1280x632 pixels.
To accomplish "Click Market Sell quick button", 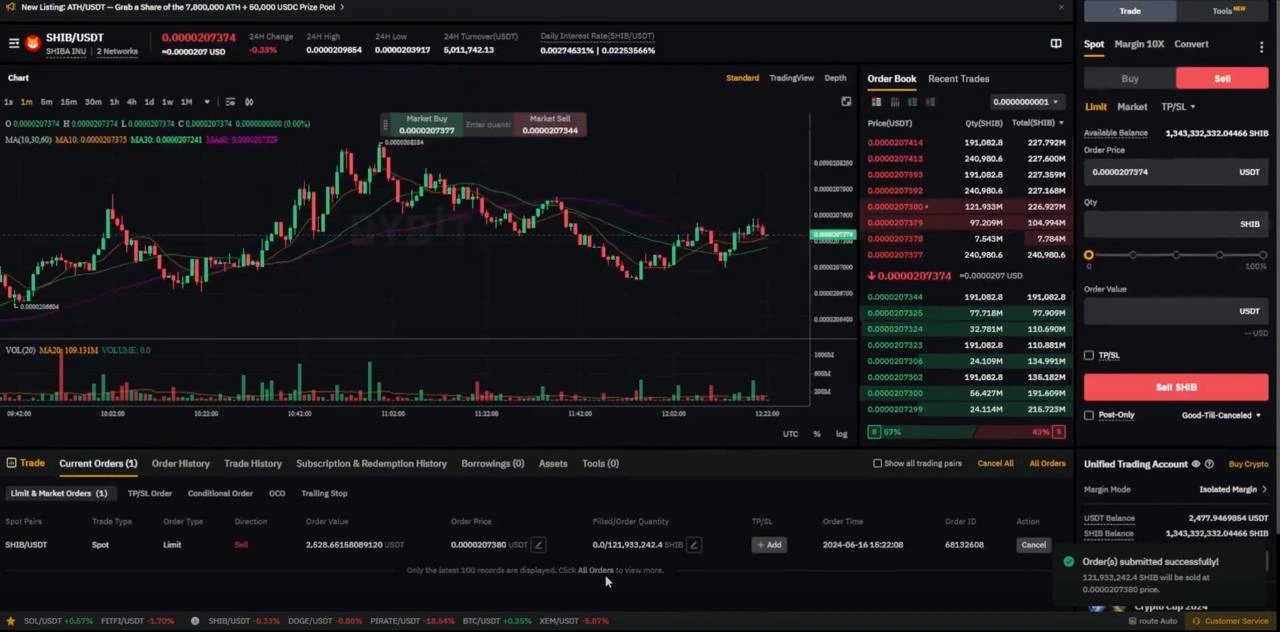I will point(550,125).
